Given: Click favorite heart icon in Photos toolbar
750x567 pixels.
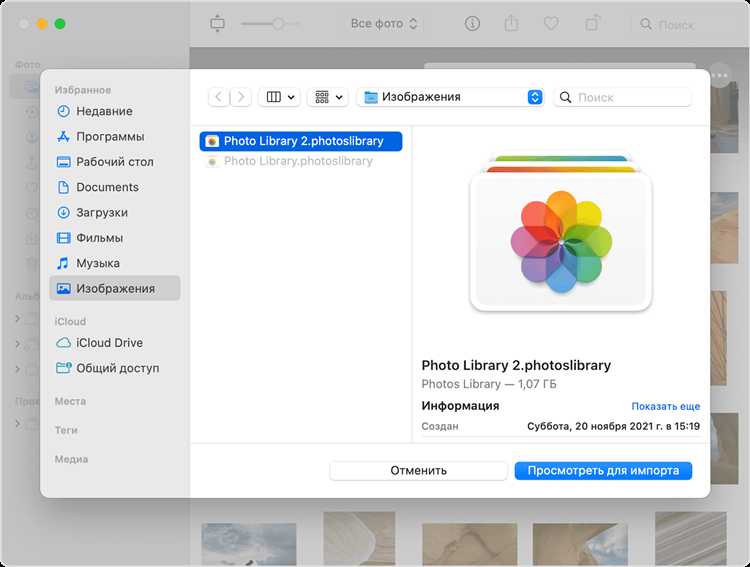Looking at the screenshot, I should pyautogui.click(x=551, y=23).
